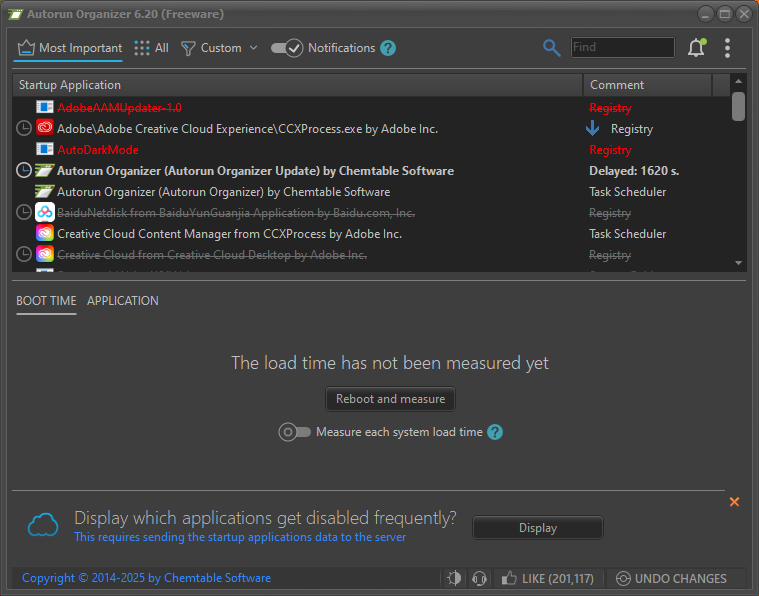This screenshot has height=596, width=759.
Task: Select the CCXProcess.exe by Adobe Inc. row
Action: (372, 129)
